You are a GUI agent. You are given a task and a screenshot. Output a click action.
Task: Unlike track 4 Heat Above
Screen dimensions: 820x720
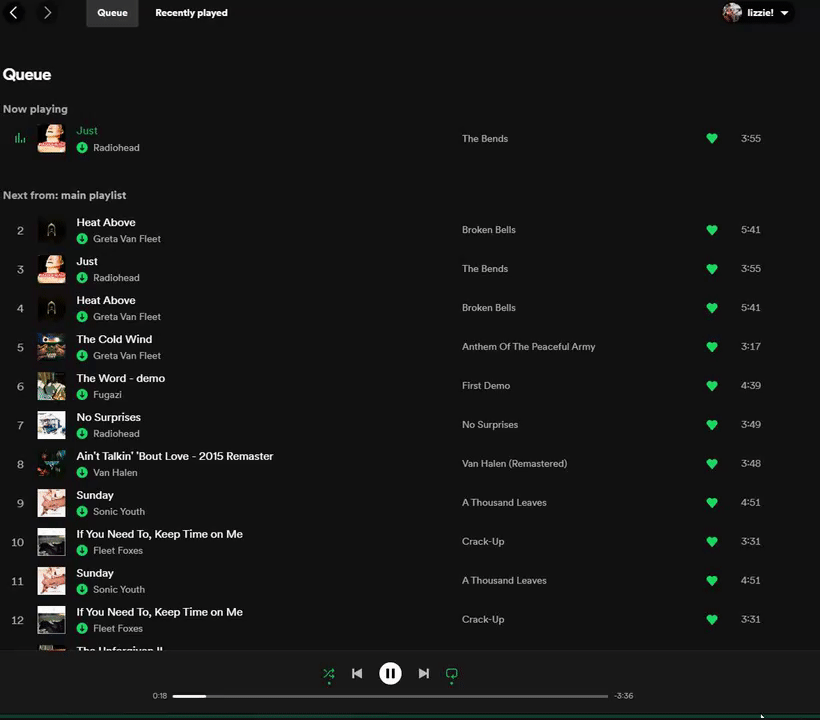(x=712, y=308)
